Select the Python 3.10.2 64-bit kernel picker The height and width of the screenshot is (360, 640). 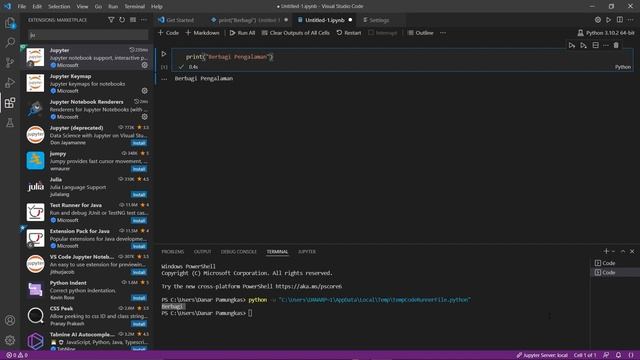[x=606, y=33]
